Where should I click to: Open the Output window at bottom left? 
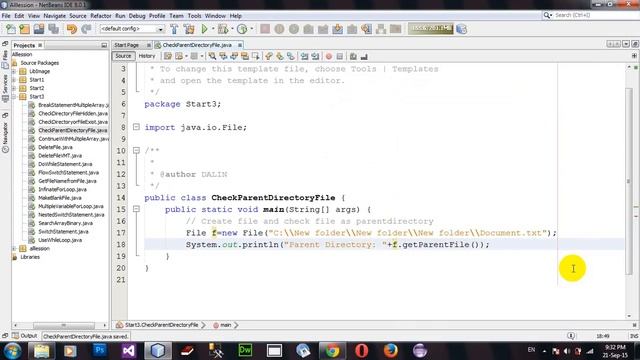[x=24, y=336]
